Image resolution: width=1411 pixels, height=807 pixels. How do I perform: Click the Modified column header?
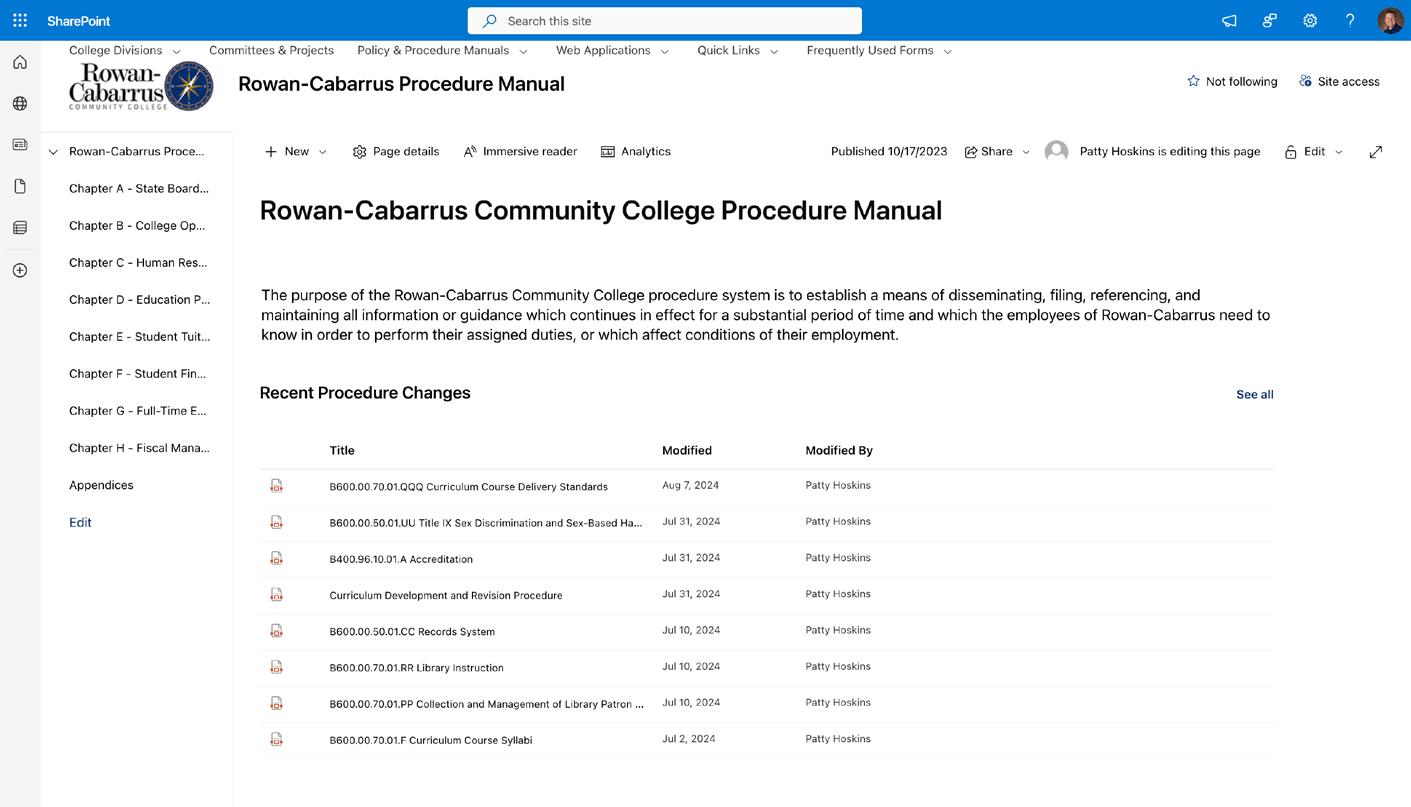point(687,450)
